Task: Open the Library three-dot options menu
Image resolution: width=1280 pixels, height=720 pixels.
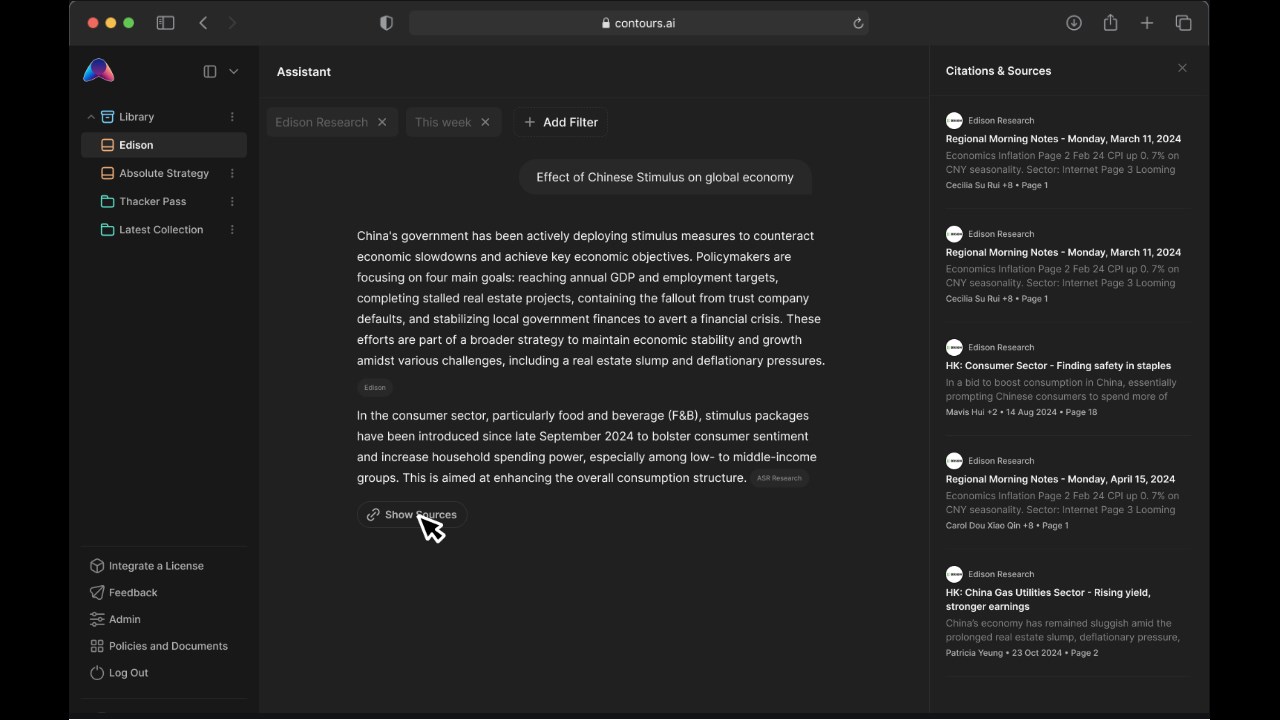Action: click(232, 117)
